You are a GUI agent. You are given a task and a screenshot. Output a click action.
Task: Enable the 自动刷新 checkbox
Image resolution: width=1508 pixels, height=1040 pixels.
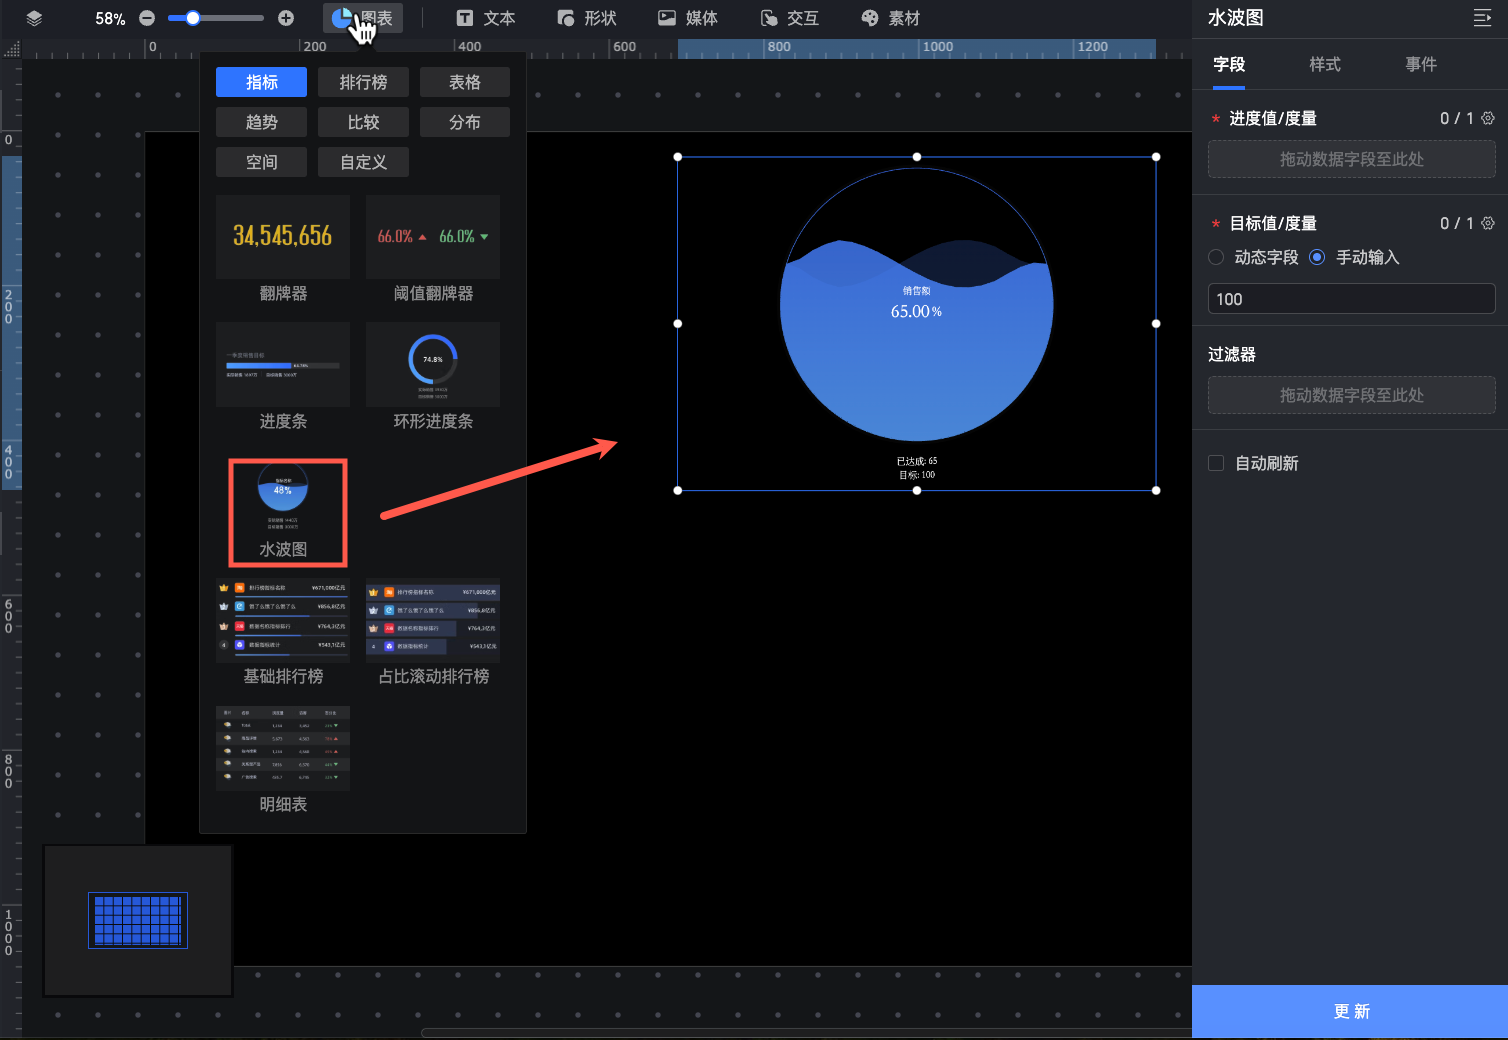(x=1216, y=463)
